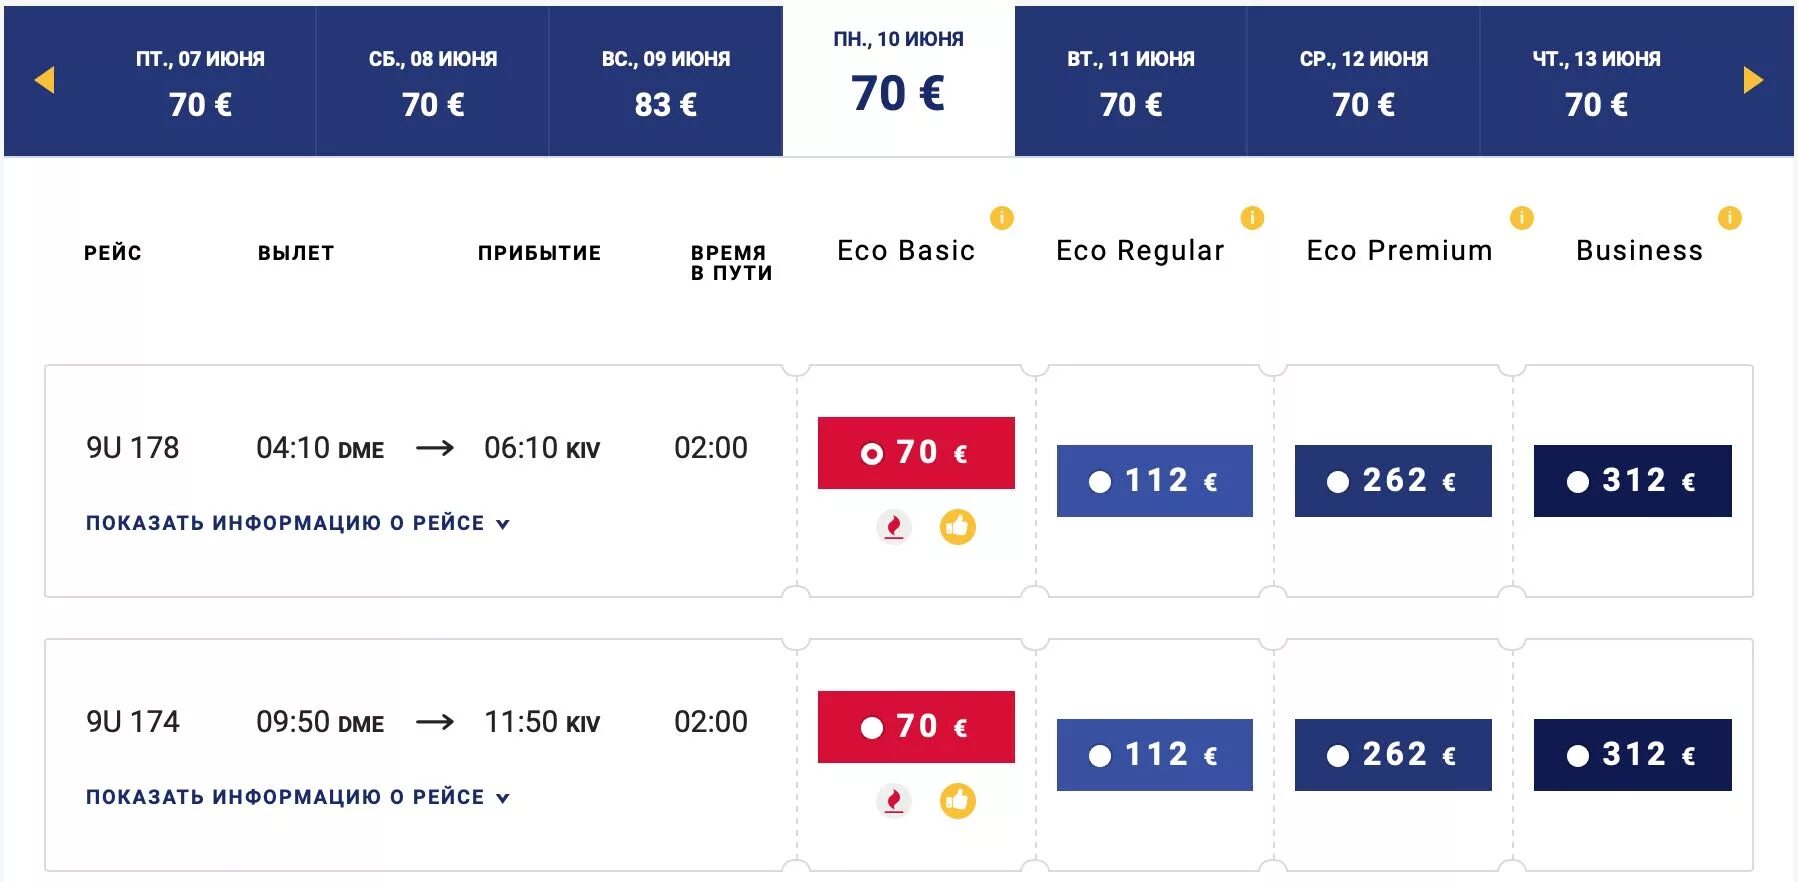Select the 70 € Eco Basic fare for 9U 178
The width and height of the screenshot is (1798, 882).
click(x=916, y=453)
